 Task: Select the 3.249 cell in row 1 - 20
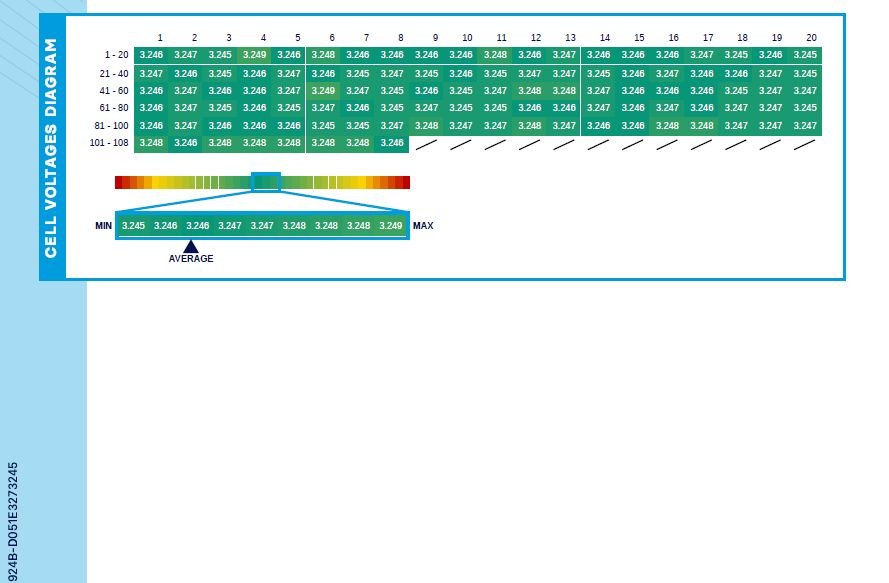pyautogui.click(x=254, y=55)
